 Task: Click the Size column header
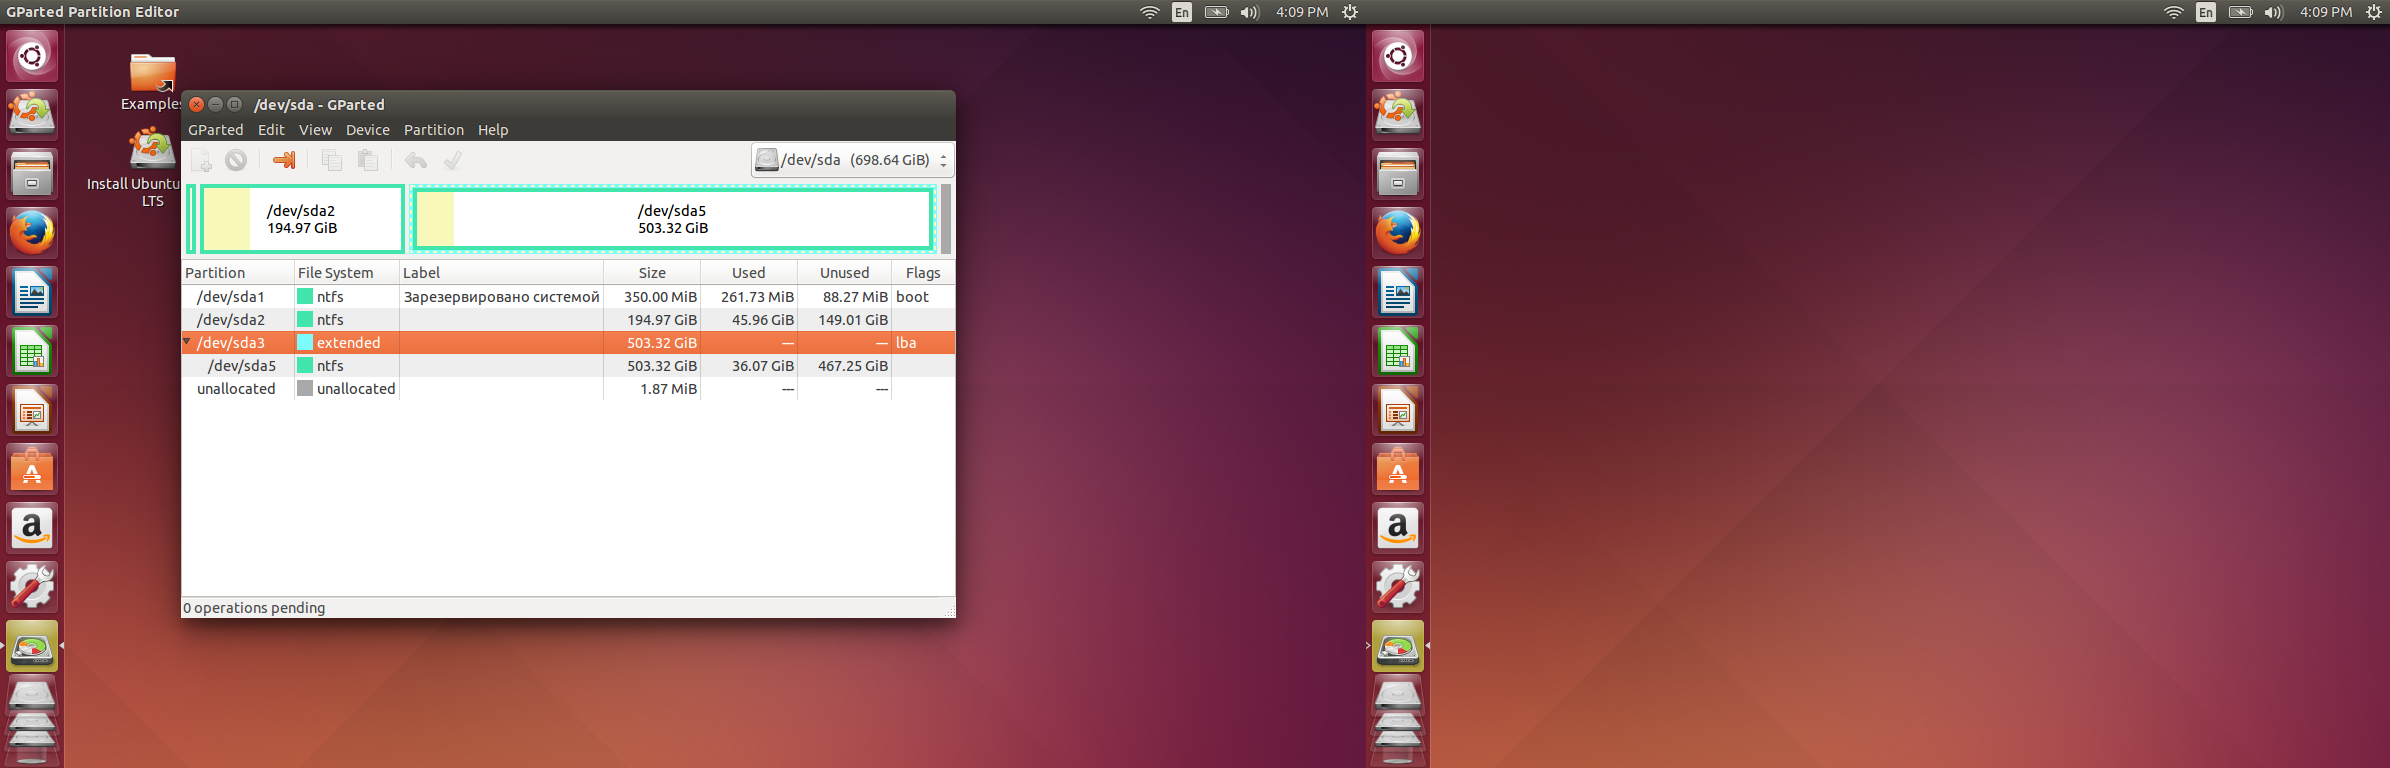(652, 273)
